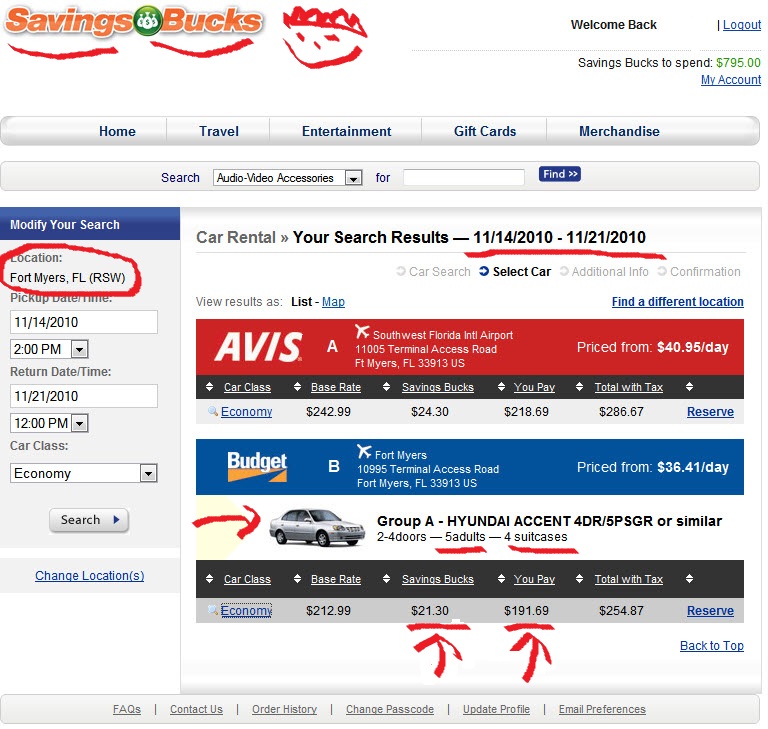
Task: Open the return time 12:00 PM dropdown
Action: pyautogui.click(x=49, y=423)
